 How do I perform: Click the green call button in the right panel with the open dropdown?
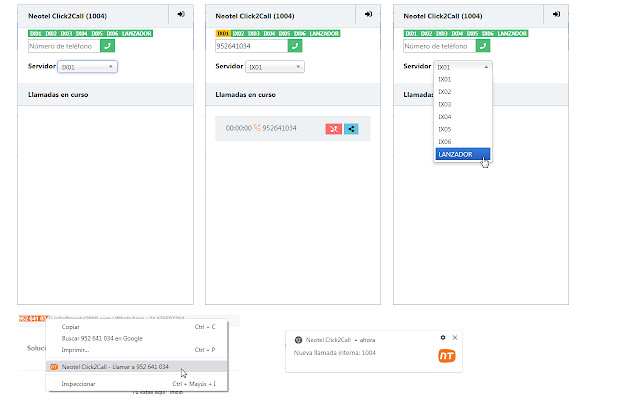click(x=483, y=46)
